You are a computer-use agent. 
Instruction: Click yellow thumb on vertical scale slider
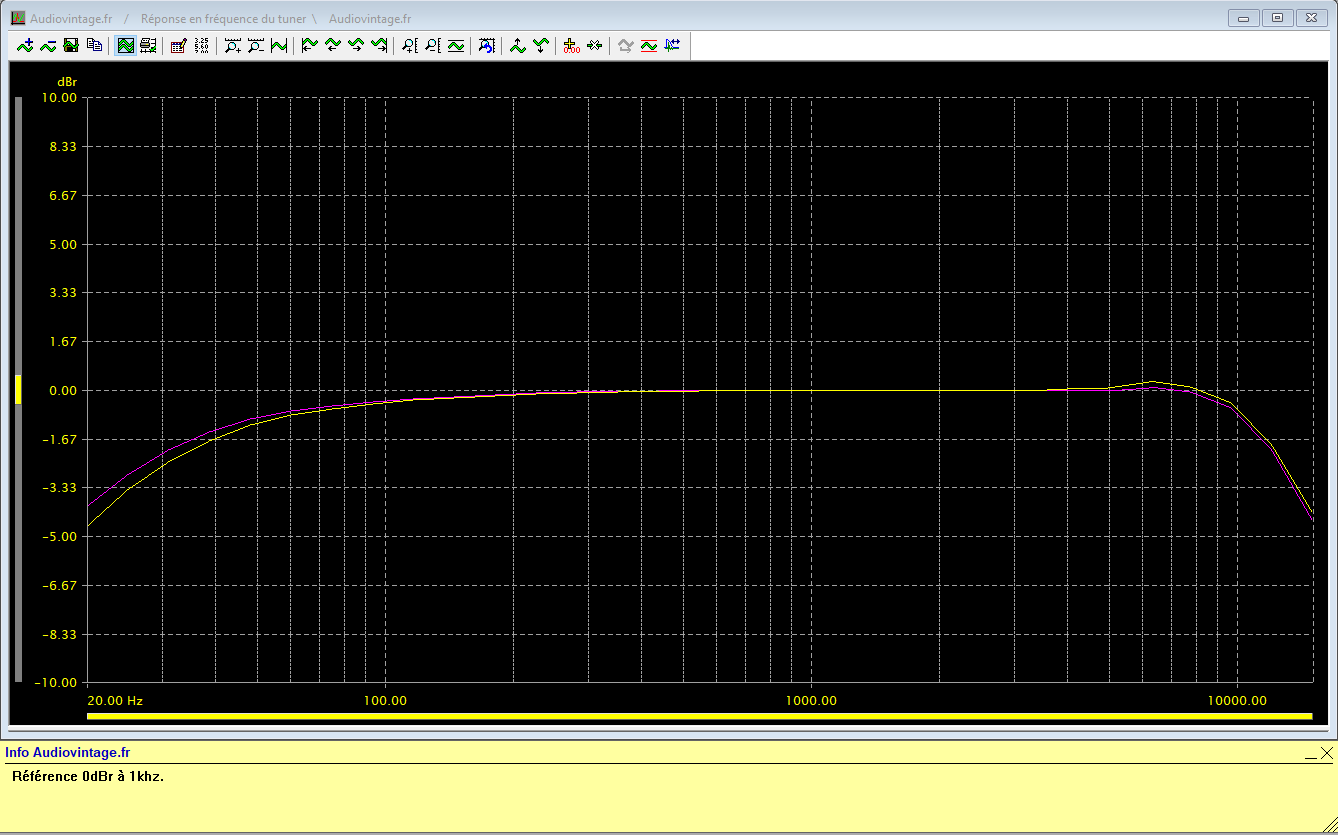point(18,389)
